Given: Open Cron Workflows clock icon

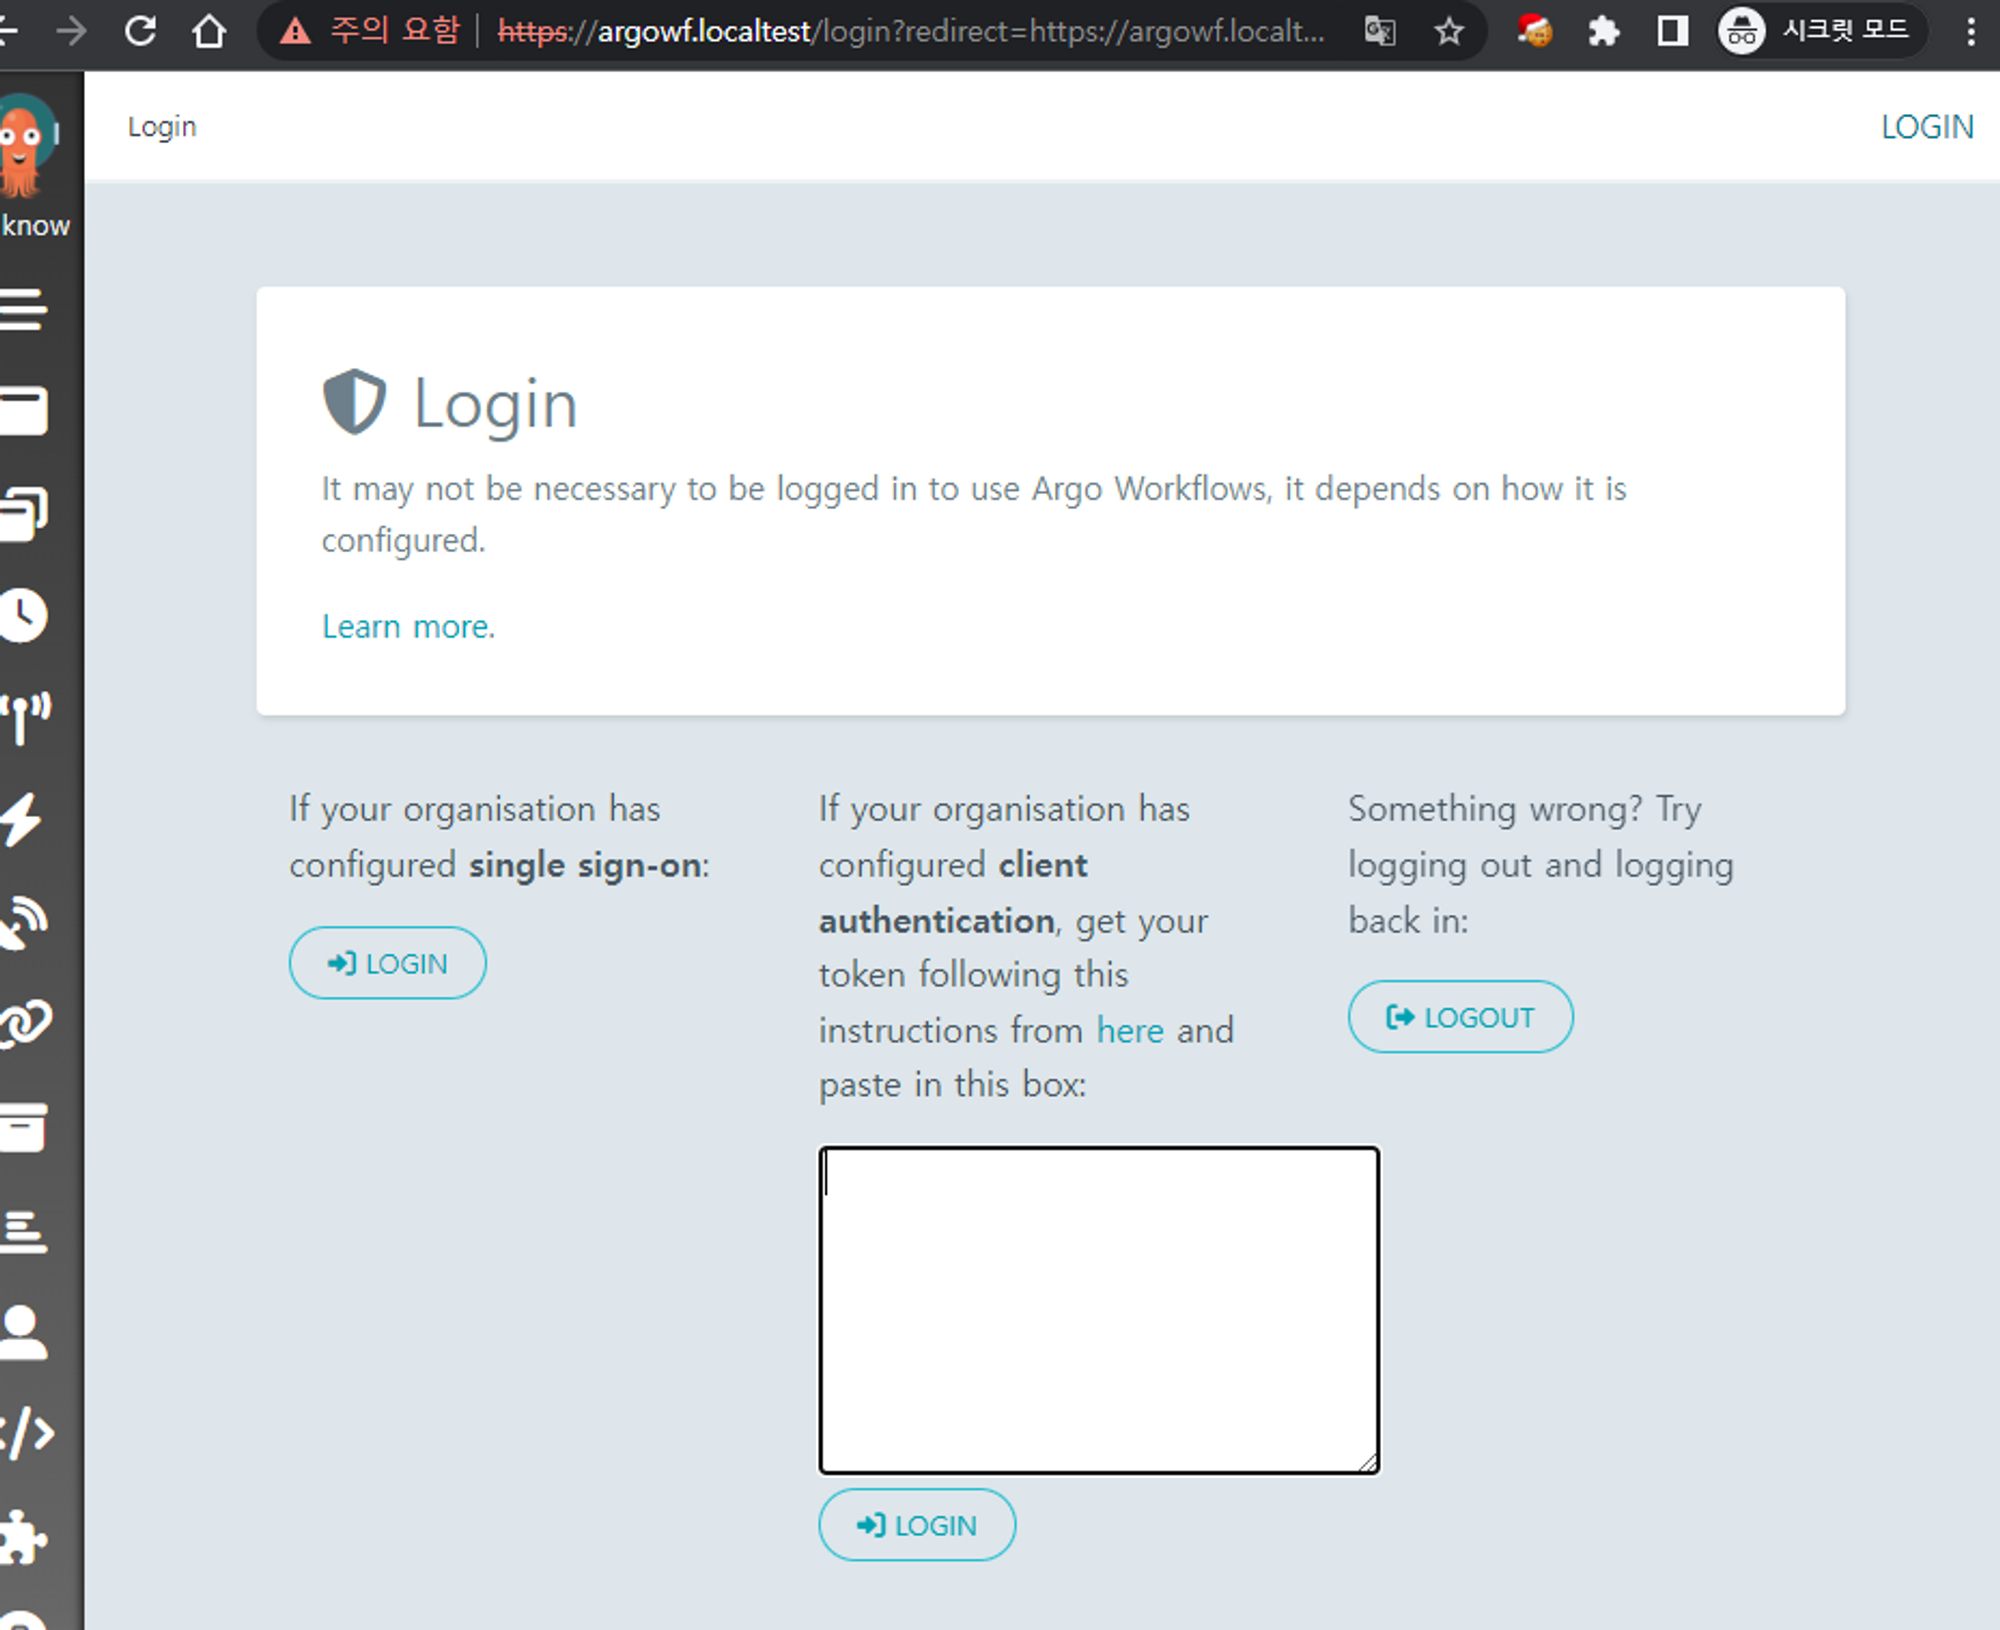Looking at the screenshot, I should (24, 615).
